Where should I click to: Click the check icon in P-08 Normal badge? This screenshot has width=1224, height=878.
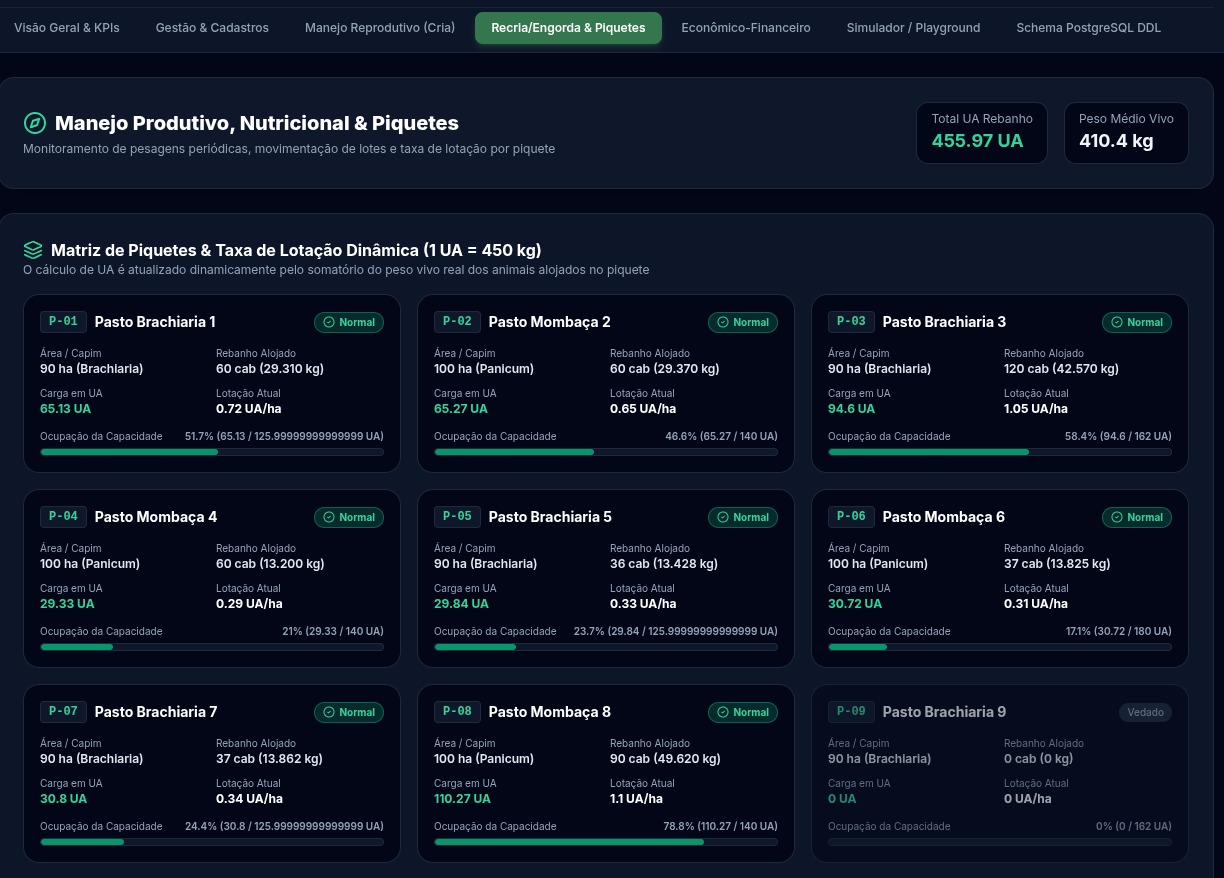pos(722,712)
